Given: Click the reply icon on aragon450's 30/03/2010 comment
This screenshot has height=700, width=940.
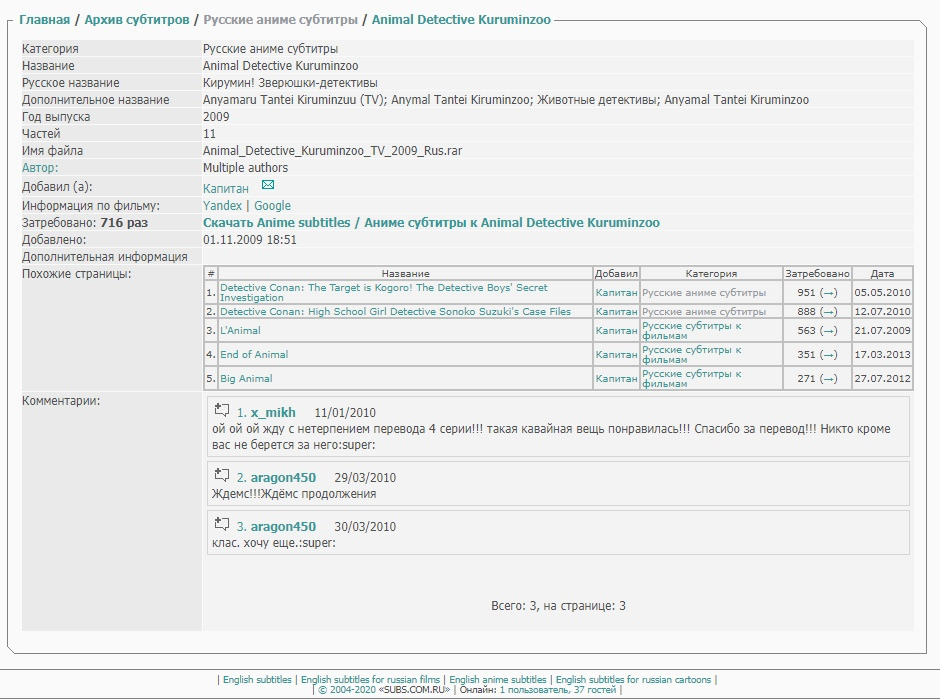Looking at the screenshot, I should pos(223,525).
